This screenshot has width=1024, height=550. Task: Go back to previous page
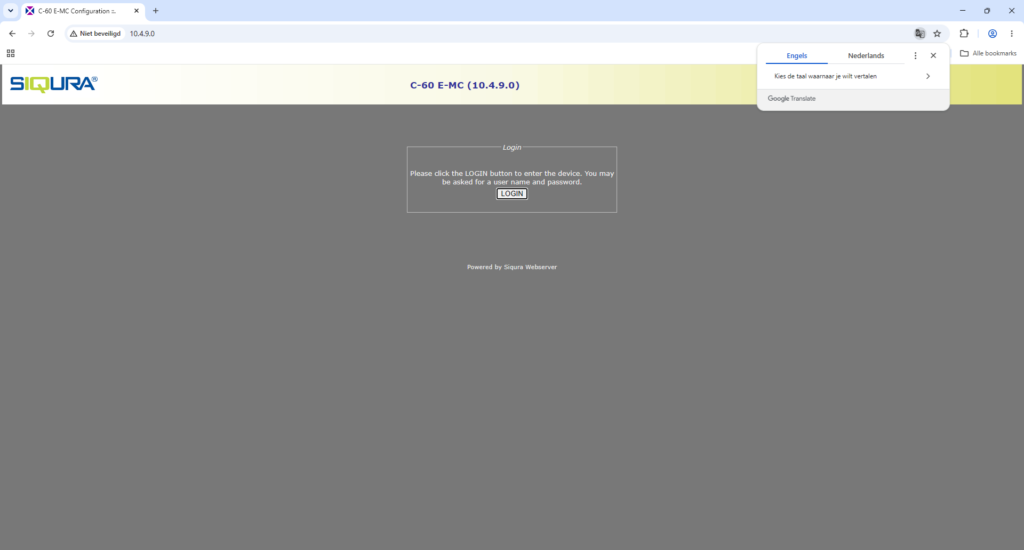(12, 33)
